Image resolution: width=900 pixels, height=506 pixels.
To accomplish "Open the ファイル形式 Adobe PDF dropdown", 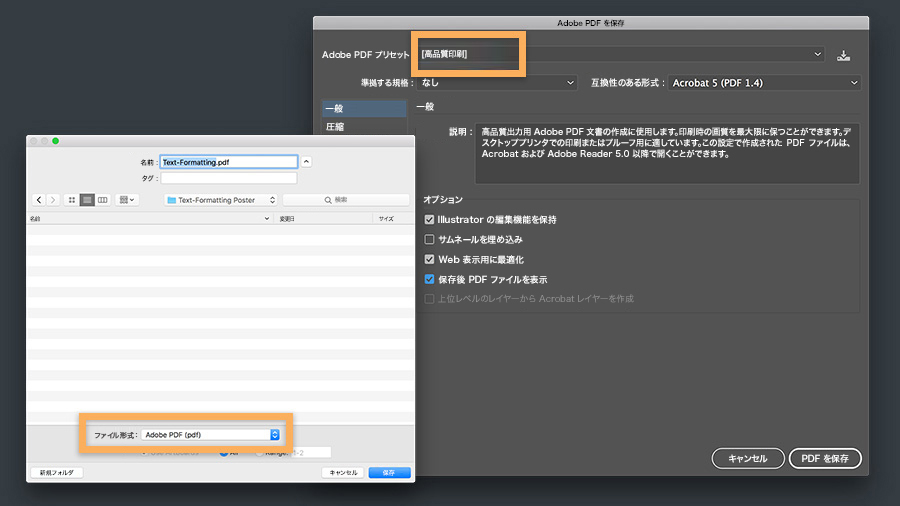I will (211, 435).
